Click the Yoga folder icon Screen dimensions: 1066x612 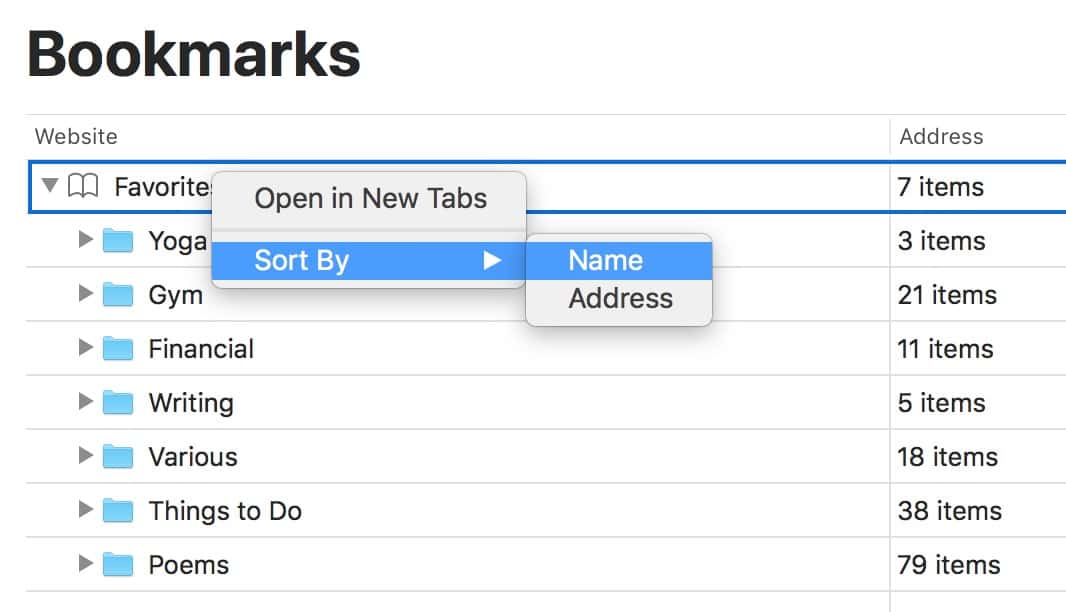tap(118, 241)
